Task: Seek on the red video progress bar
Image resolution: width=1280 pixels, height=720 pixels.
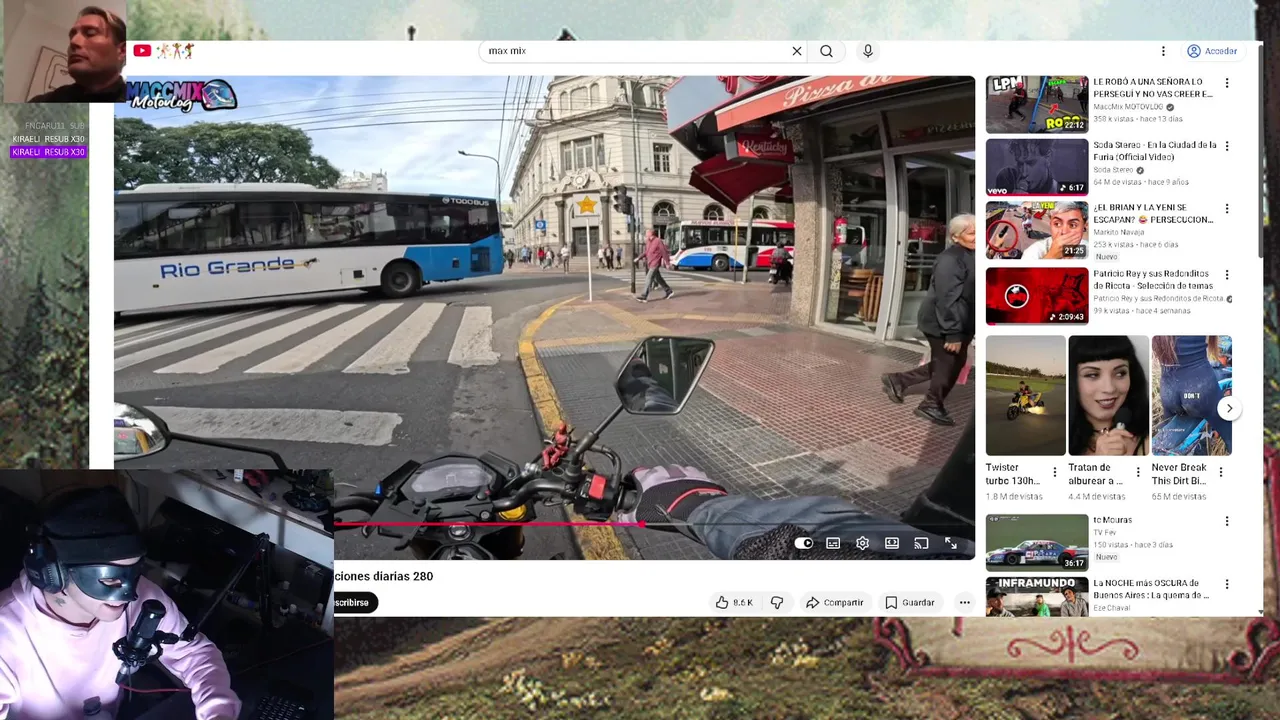Action: 654,523
